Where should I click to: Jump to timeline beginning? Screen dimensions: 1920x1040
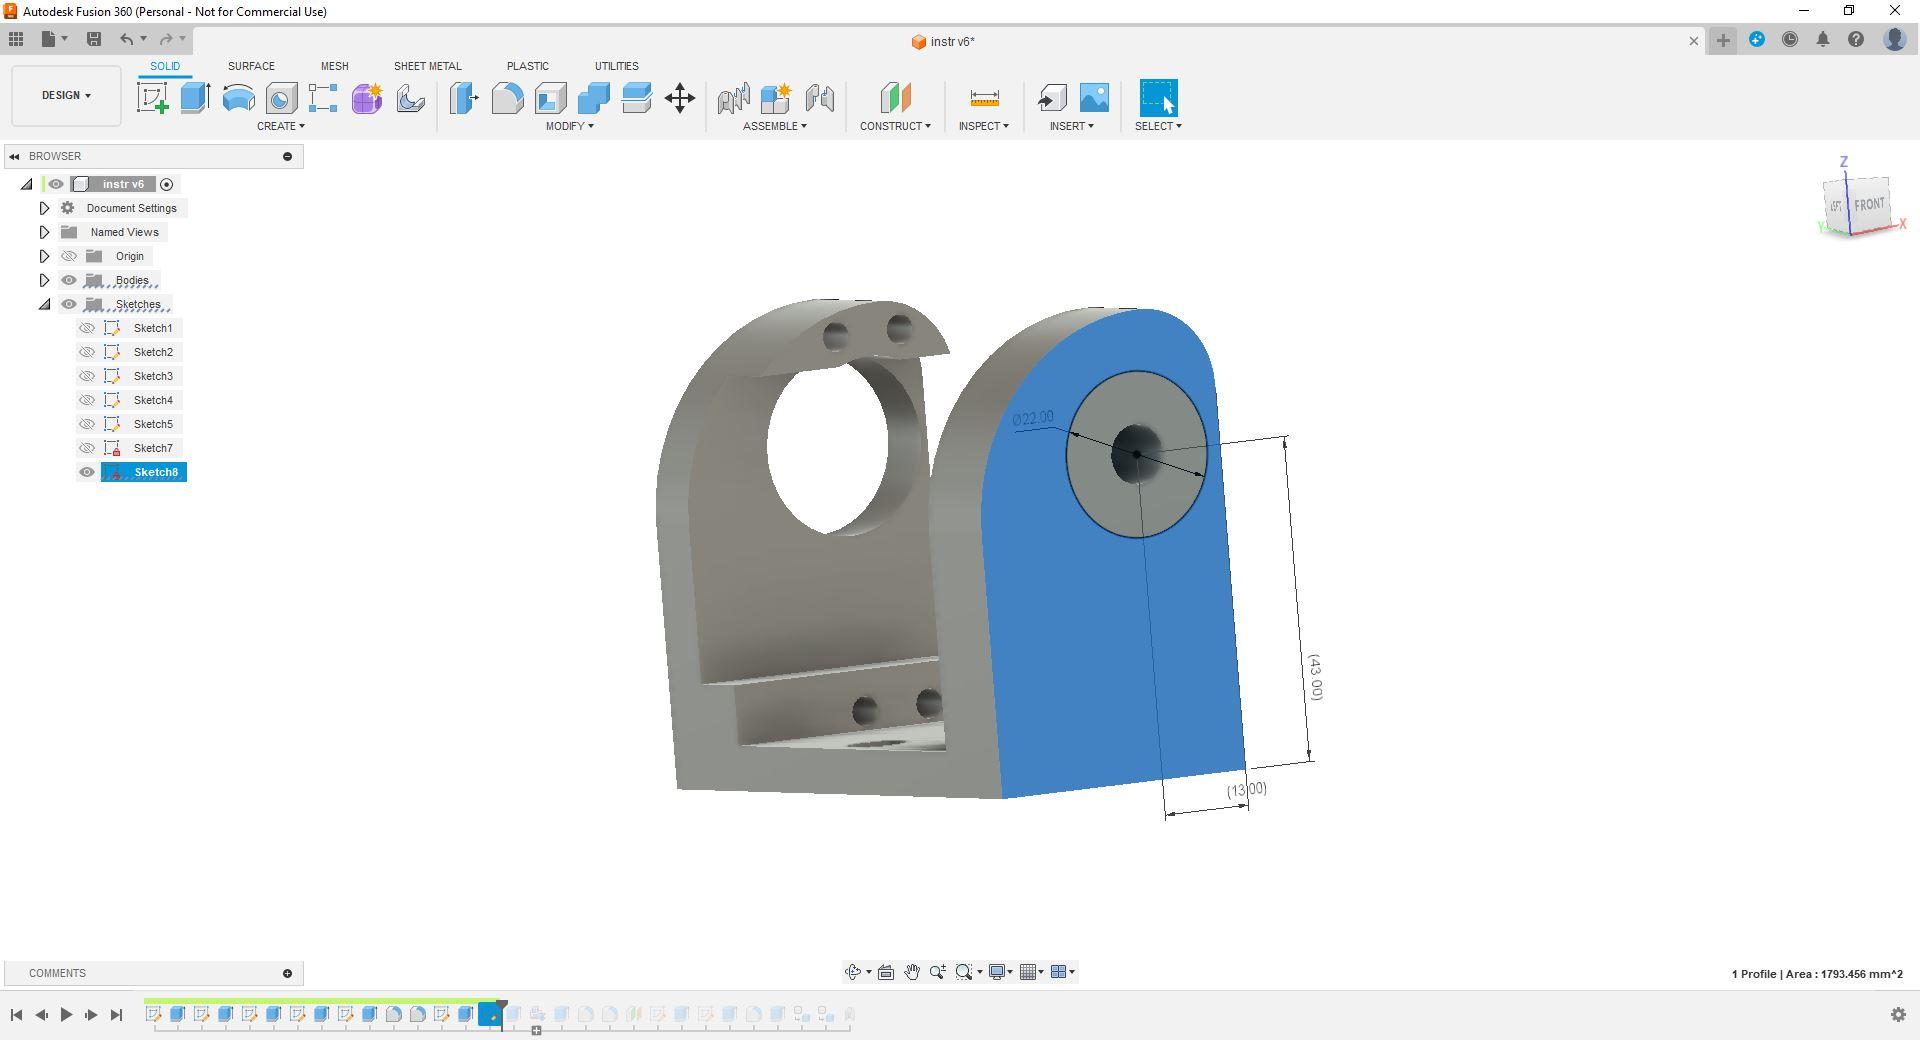pos(16,1014)
